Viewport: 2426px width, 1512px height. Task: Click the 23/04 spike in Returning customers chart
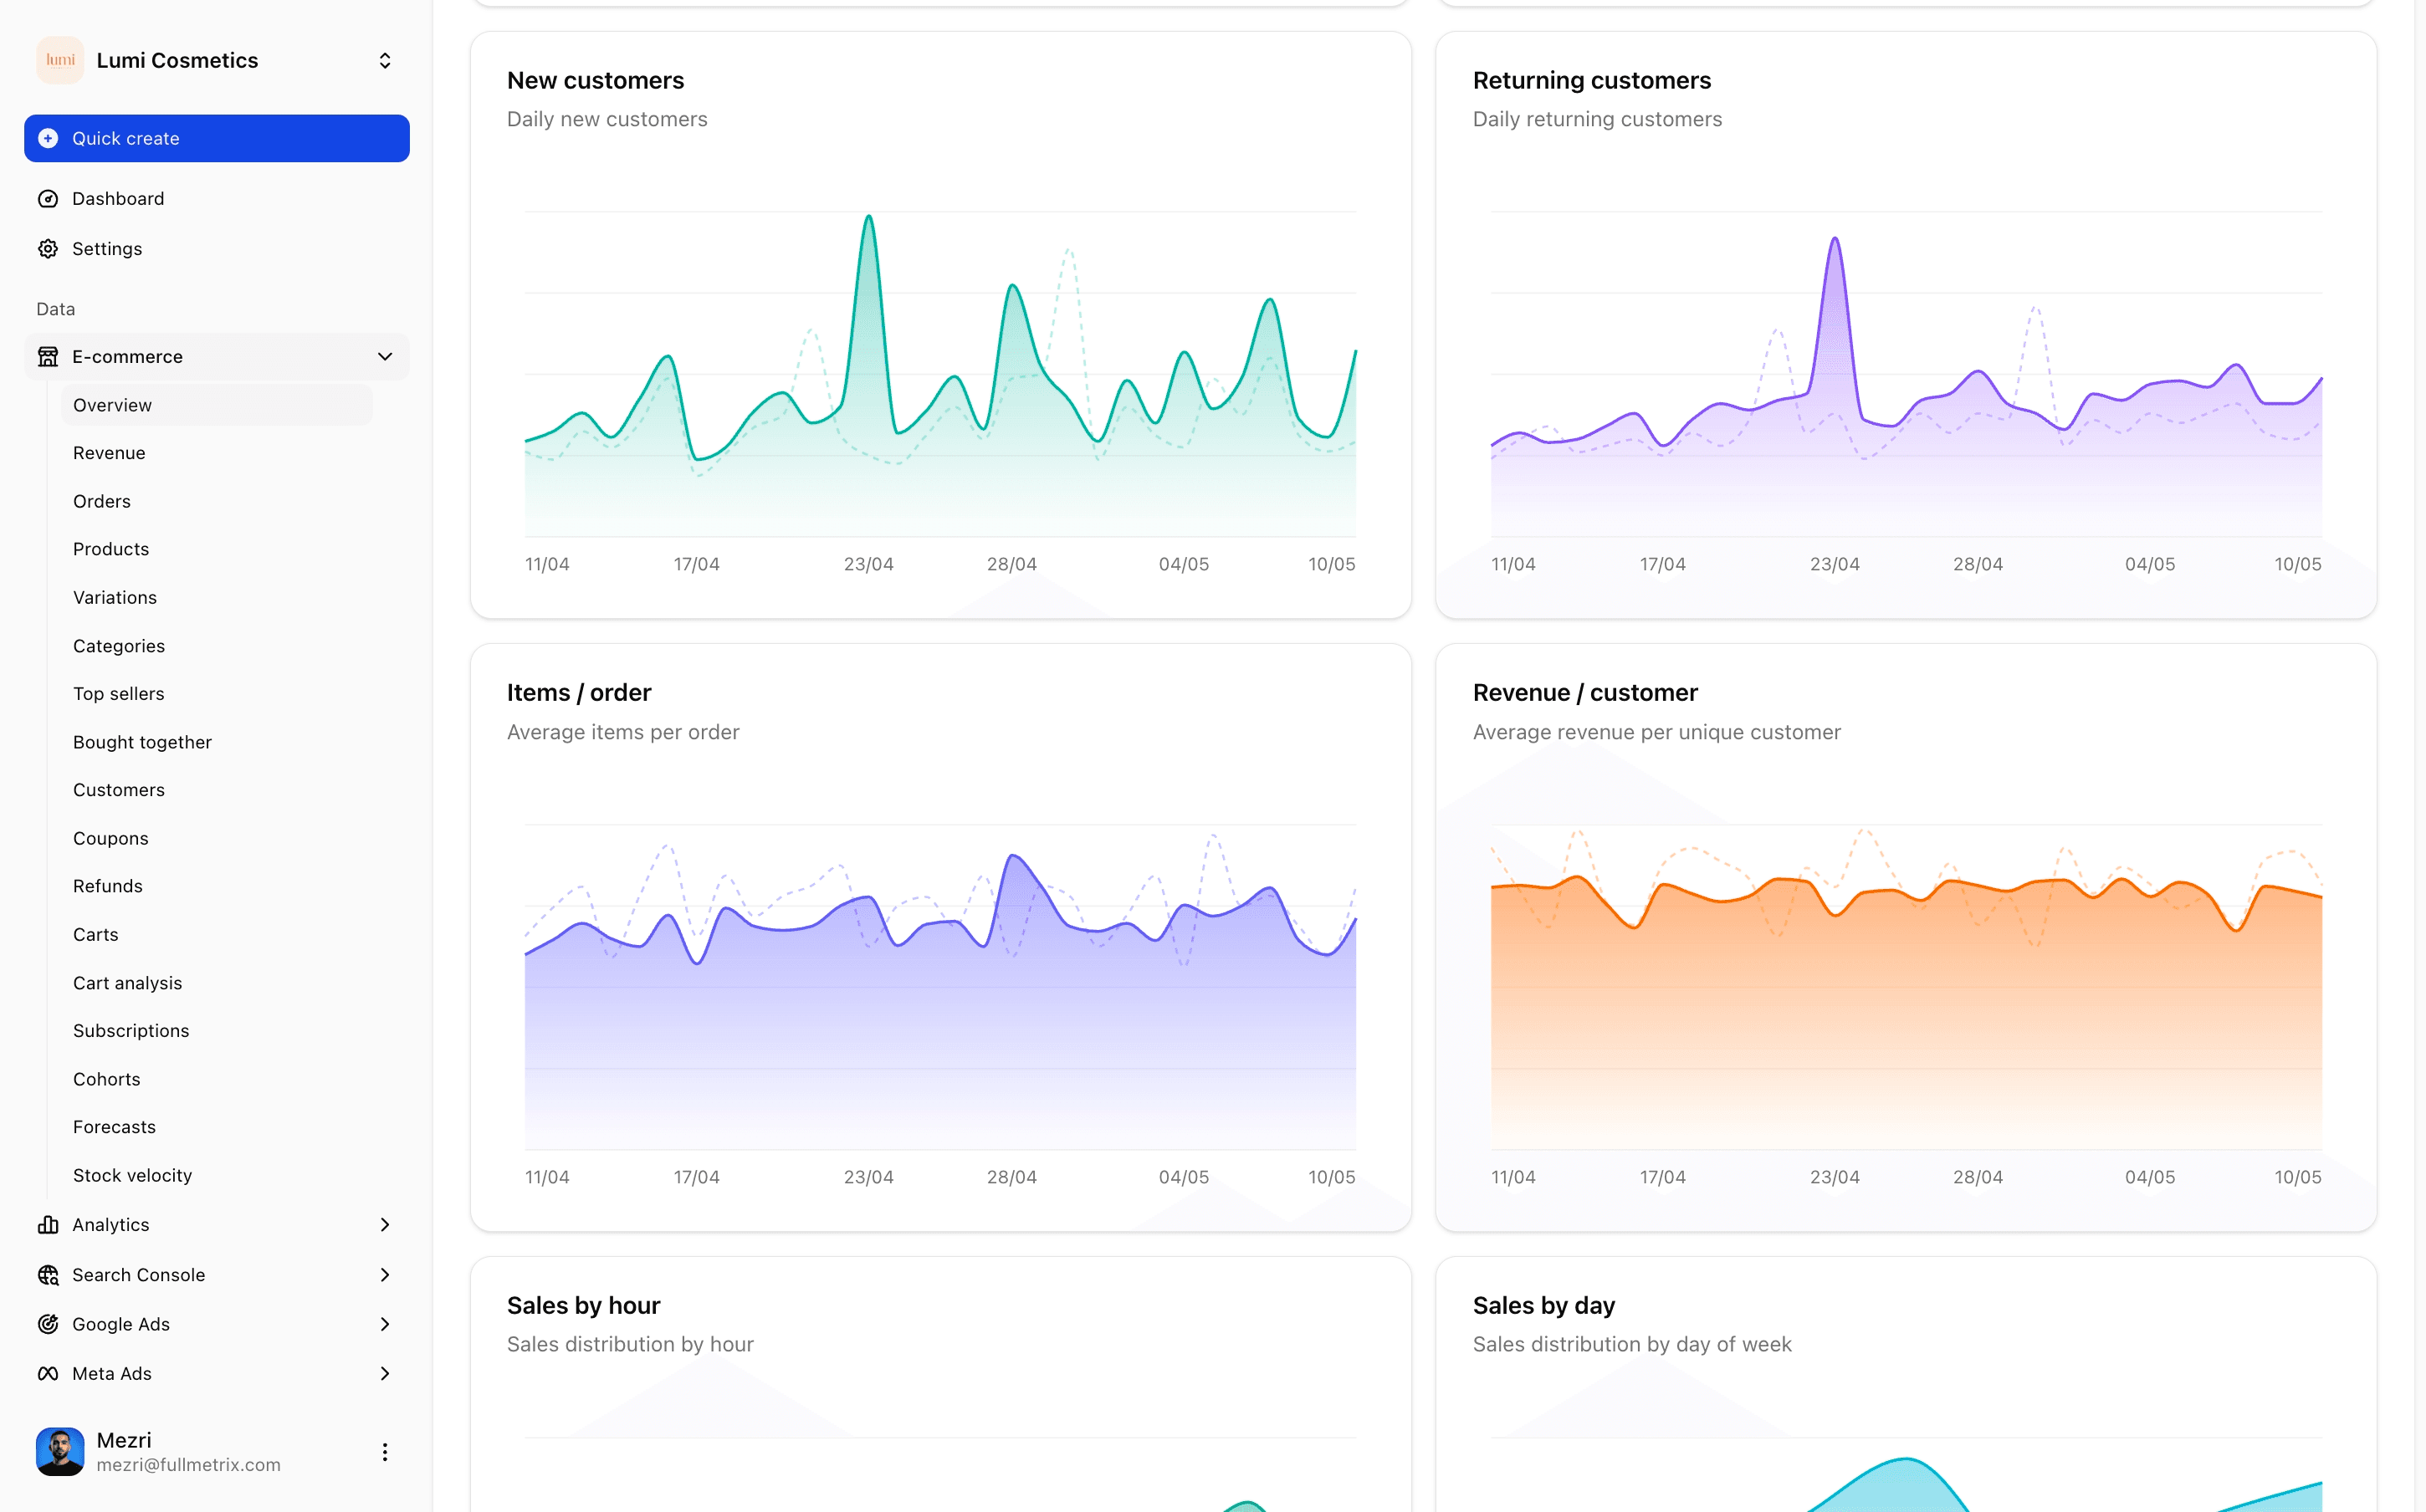click(1835, 239)
